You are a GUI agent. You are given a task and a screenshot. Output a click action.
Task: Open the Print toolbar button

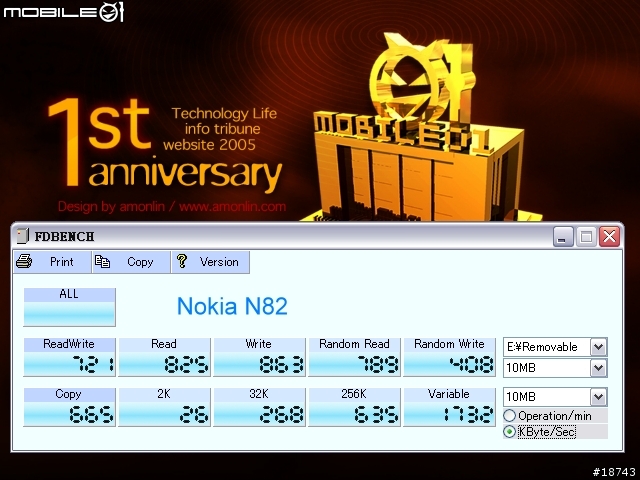[x=52, y=262]
